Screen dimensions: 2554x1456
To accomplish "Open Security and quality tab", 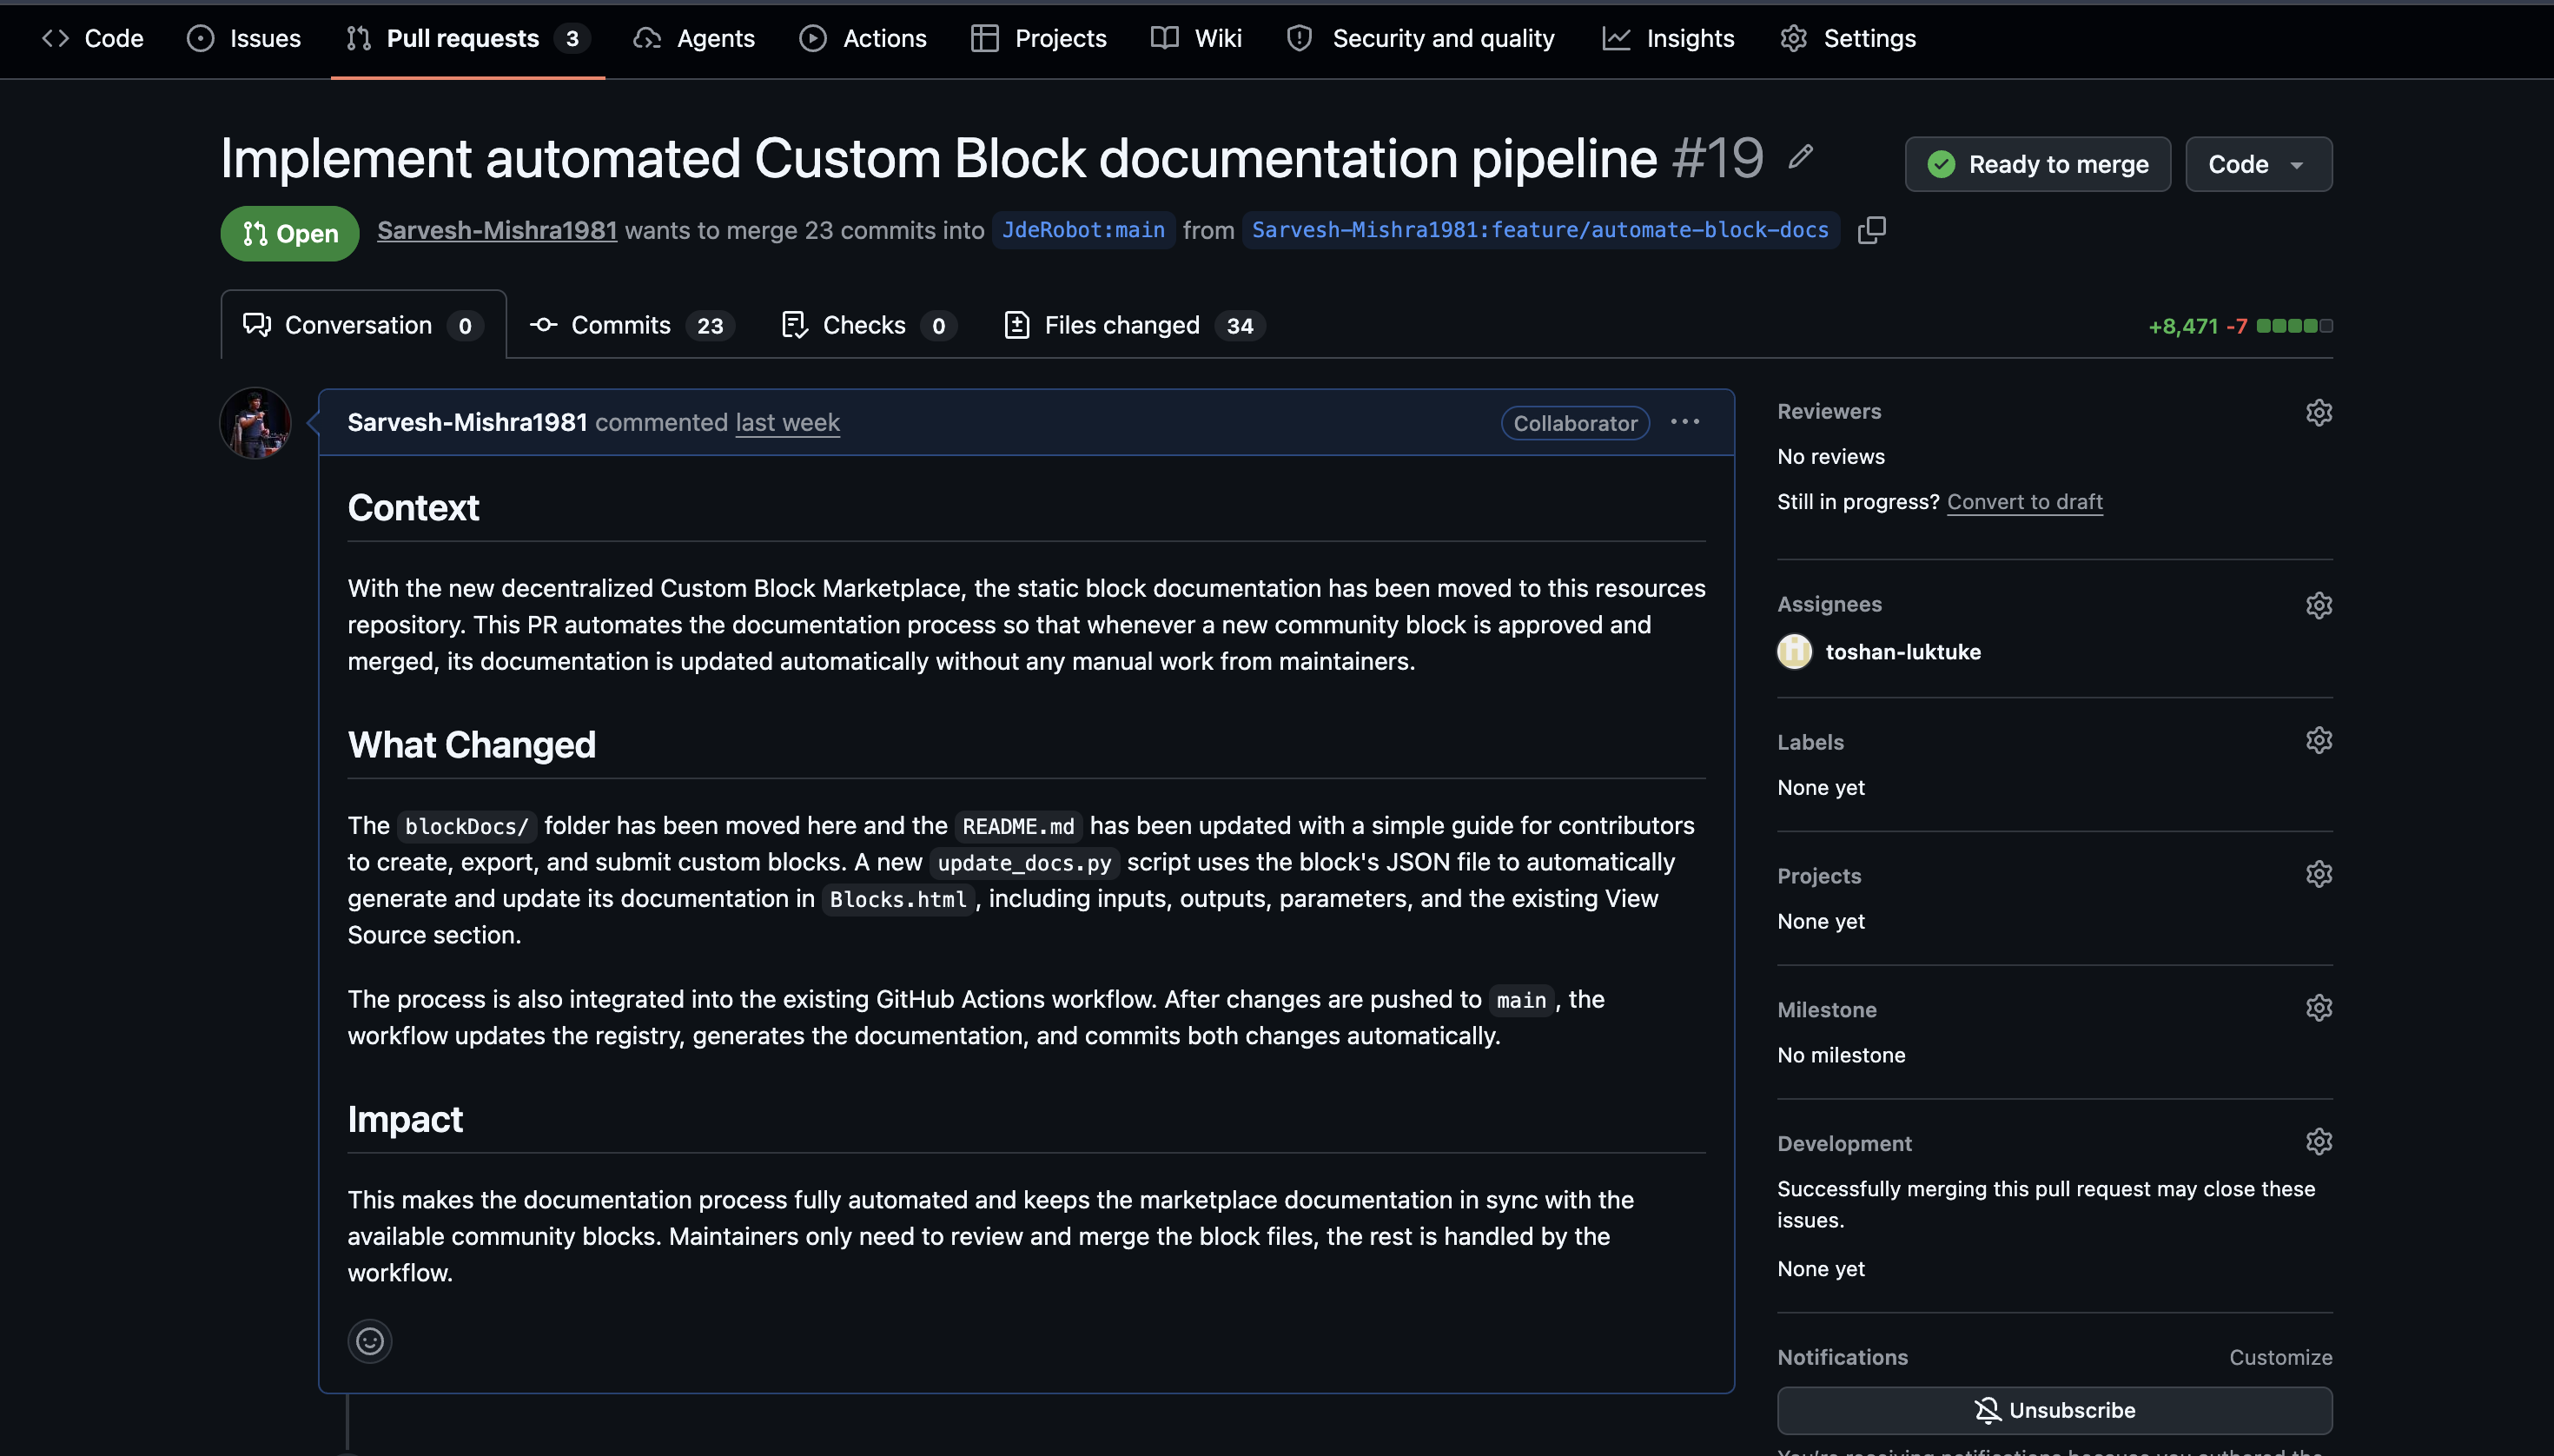I will click(x=1421, y=38).
